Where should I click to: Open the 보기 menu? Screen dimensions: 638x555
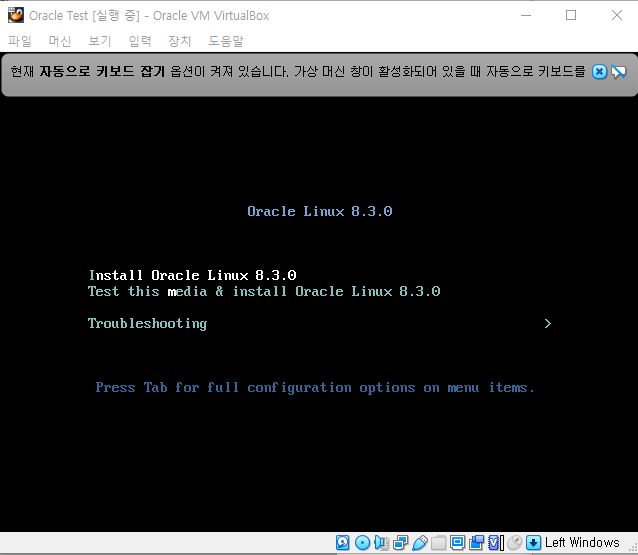100,41
